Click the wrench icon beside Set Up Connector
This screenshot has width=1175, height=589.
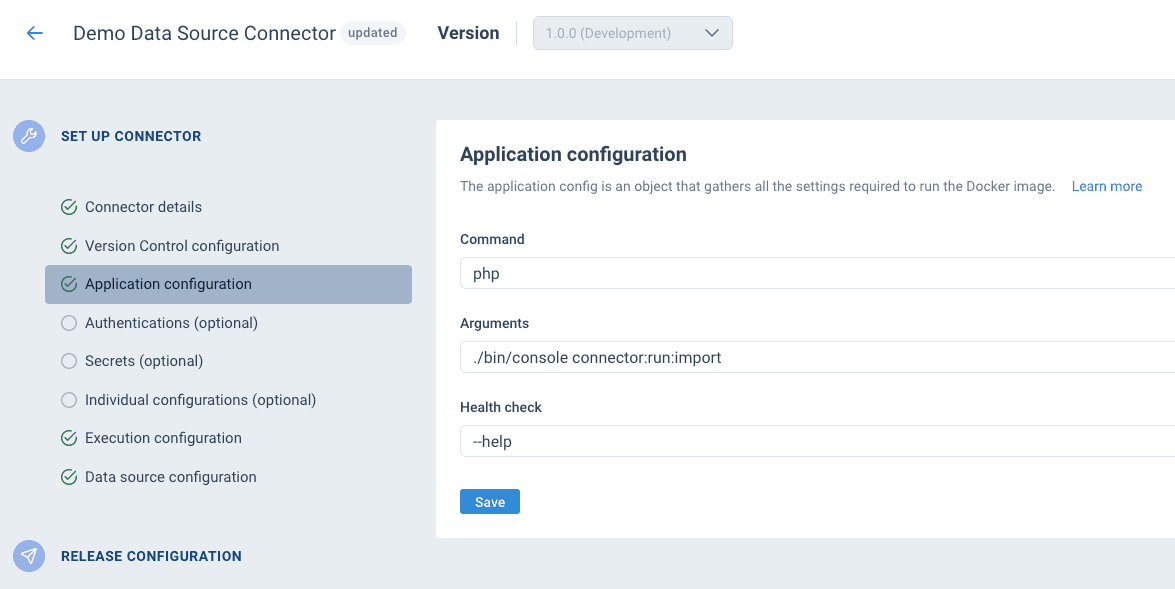pyautogui.click(x=28, y=135)
